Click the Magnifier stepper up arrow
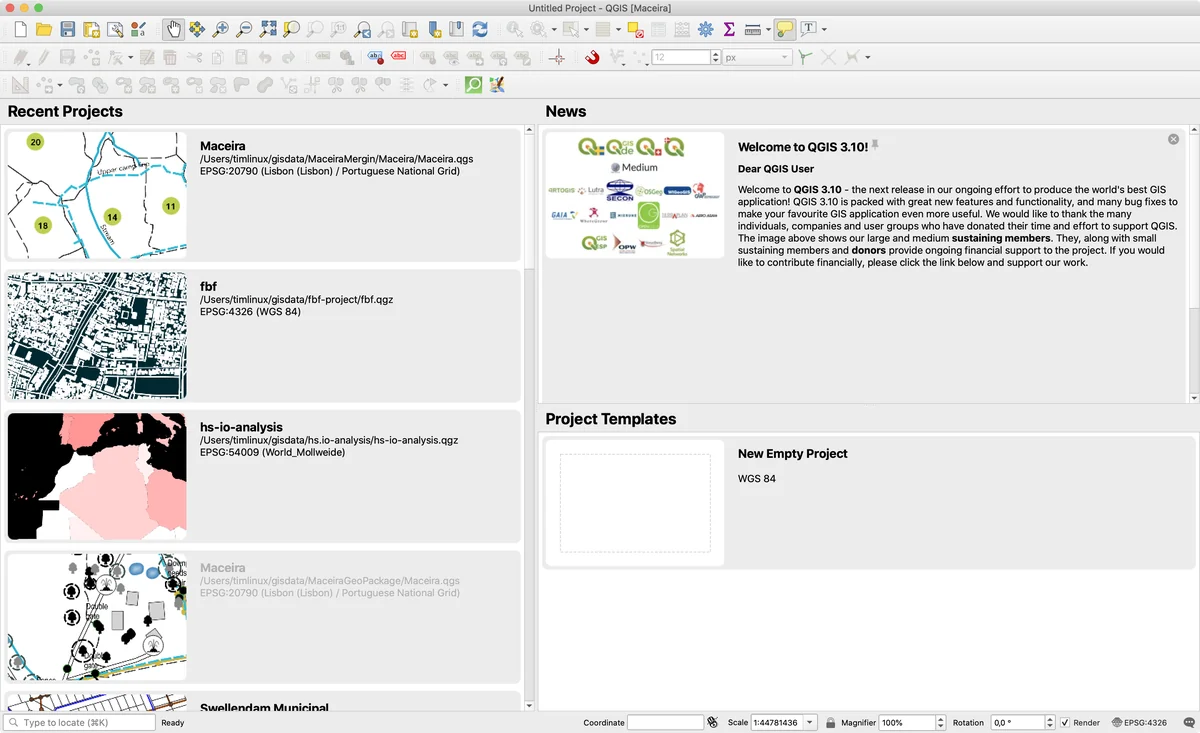The width and height of the screenshot is (1200, 733). tap(940, 718)
